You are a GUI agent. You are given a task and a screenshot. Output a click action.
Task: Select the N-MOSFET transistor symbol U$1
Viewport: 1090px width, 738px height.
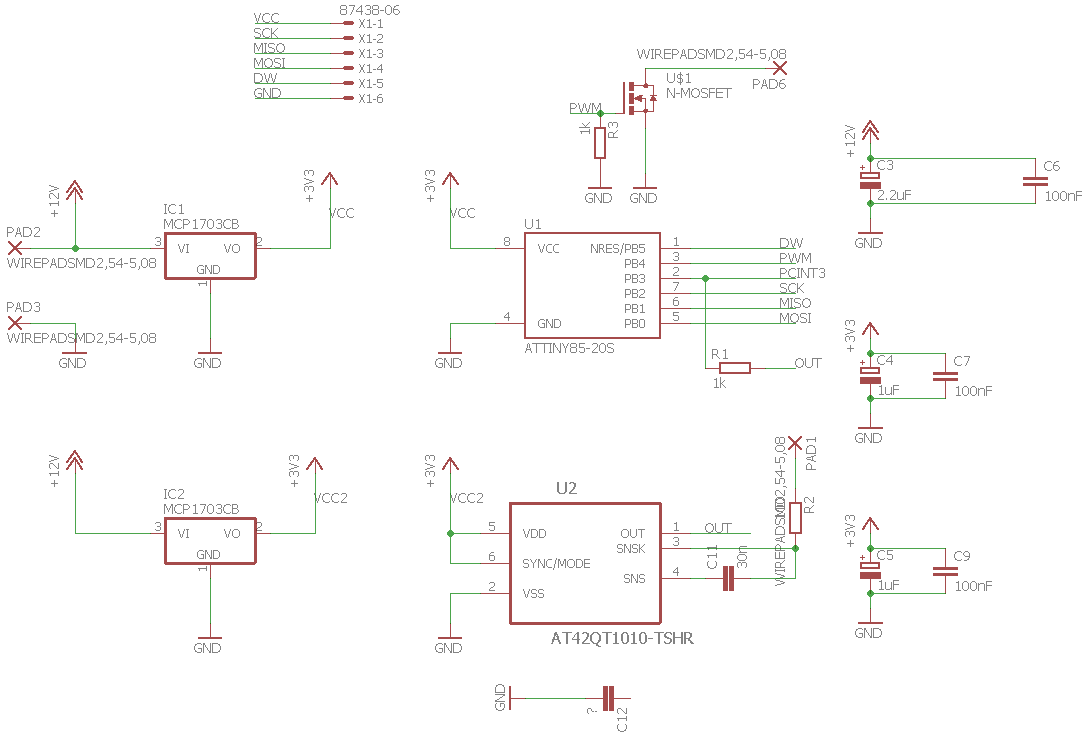click(640, 99)
